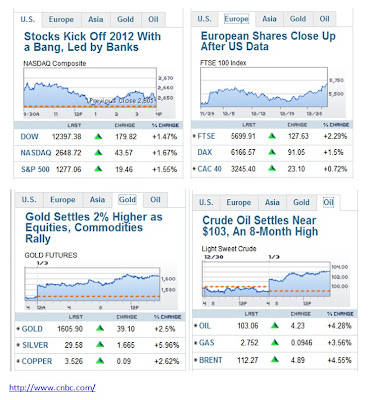Viewport: 368px width, 400px height.
Task: Click the NASDAQ Composite chart
Action: (x=90, y=88)
